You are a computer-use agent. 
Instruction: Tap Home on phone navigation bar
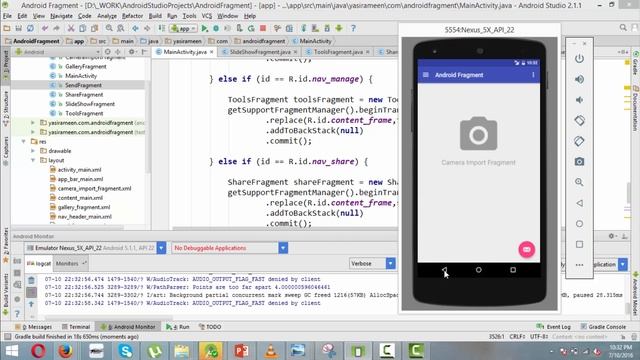478,270
